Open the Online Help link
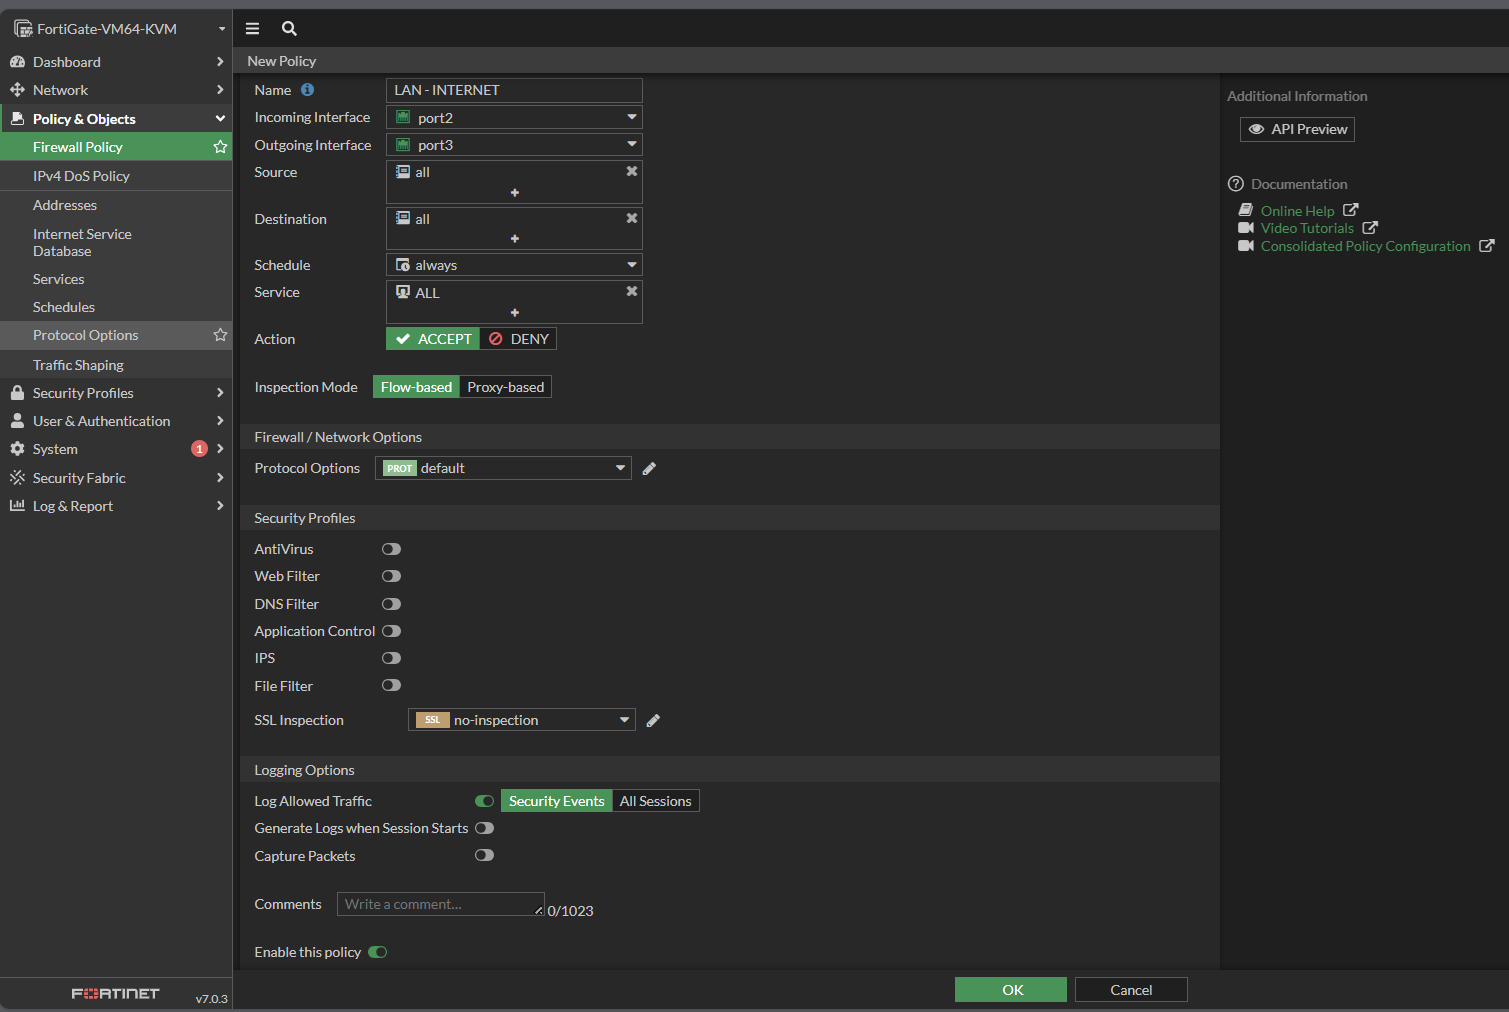 coord(1297,211)
